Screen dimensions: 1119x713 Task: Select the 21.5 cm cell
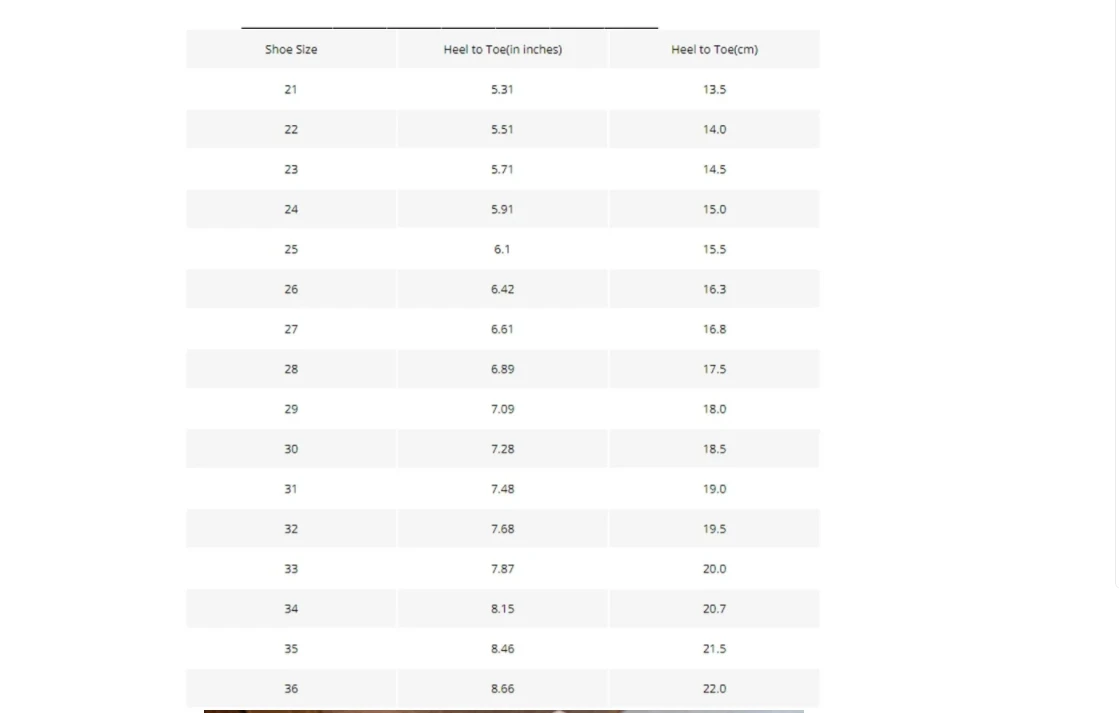714,649
